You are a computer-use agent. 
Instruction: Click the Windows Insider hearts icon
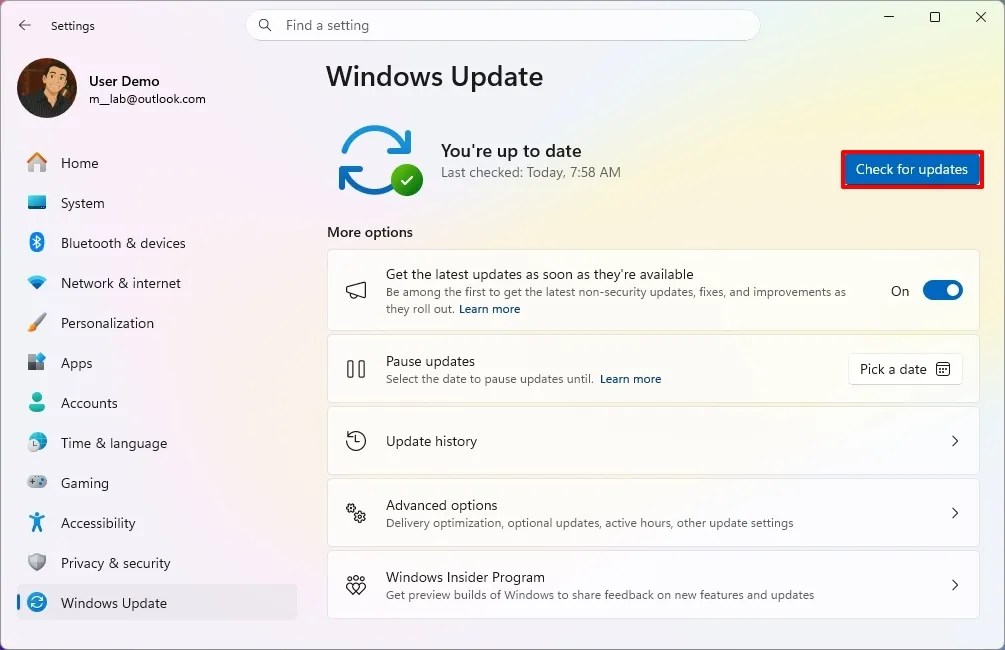(356, 585)
